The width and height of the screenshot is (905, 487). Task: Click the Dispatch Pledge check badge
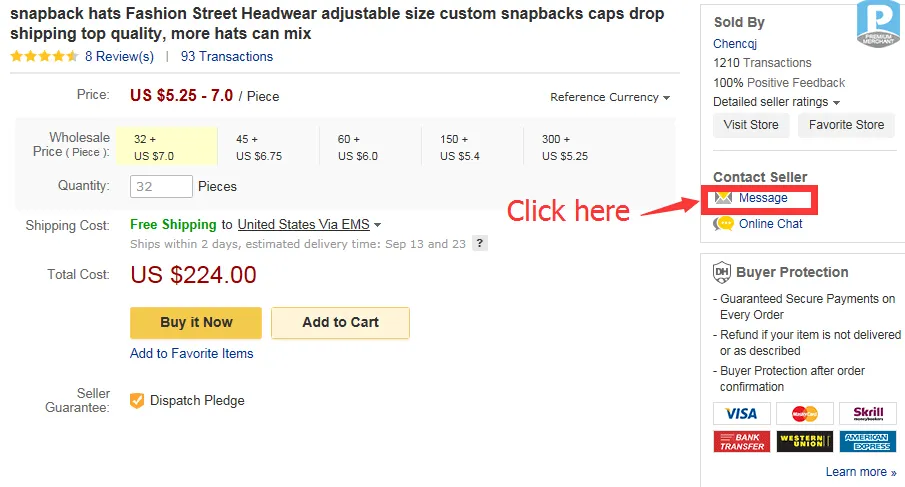pyautogui.click(x=137, y=400)
